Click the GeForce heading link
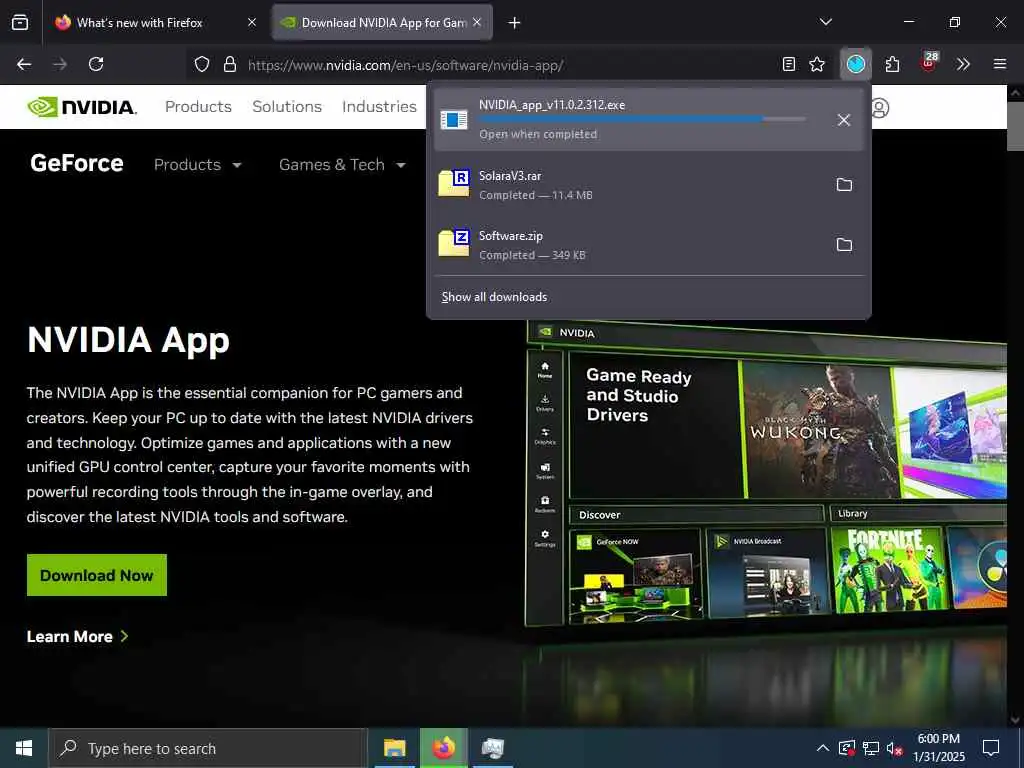 [76, 163]
